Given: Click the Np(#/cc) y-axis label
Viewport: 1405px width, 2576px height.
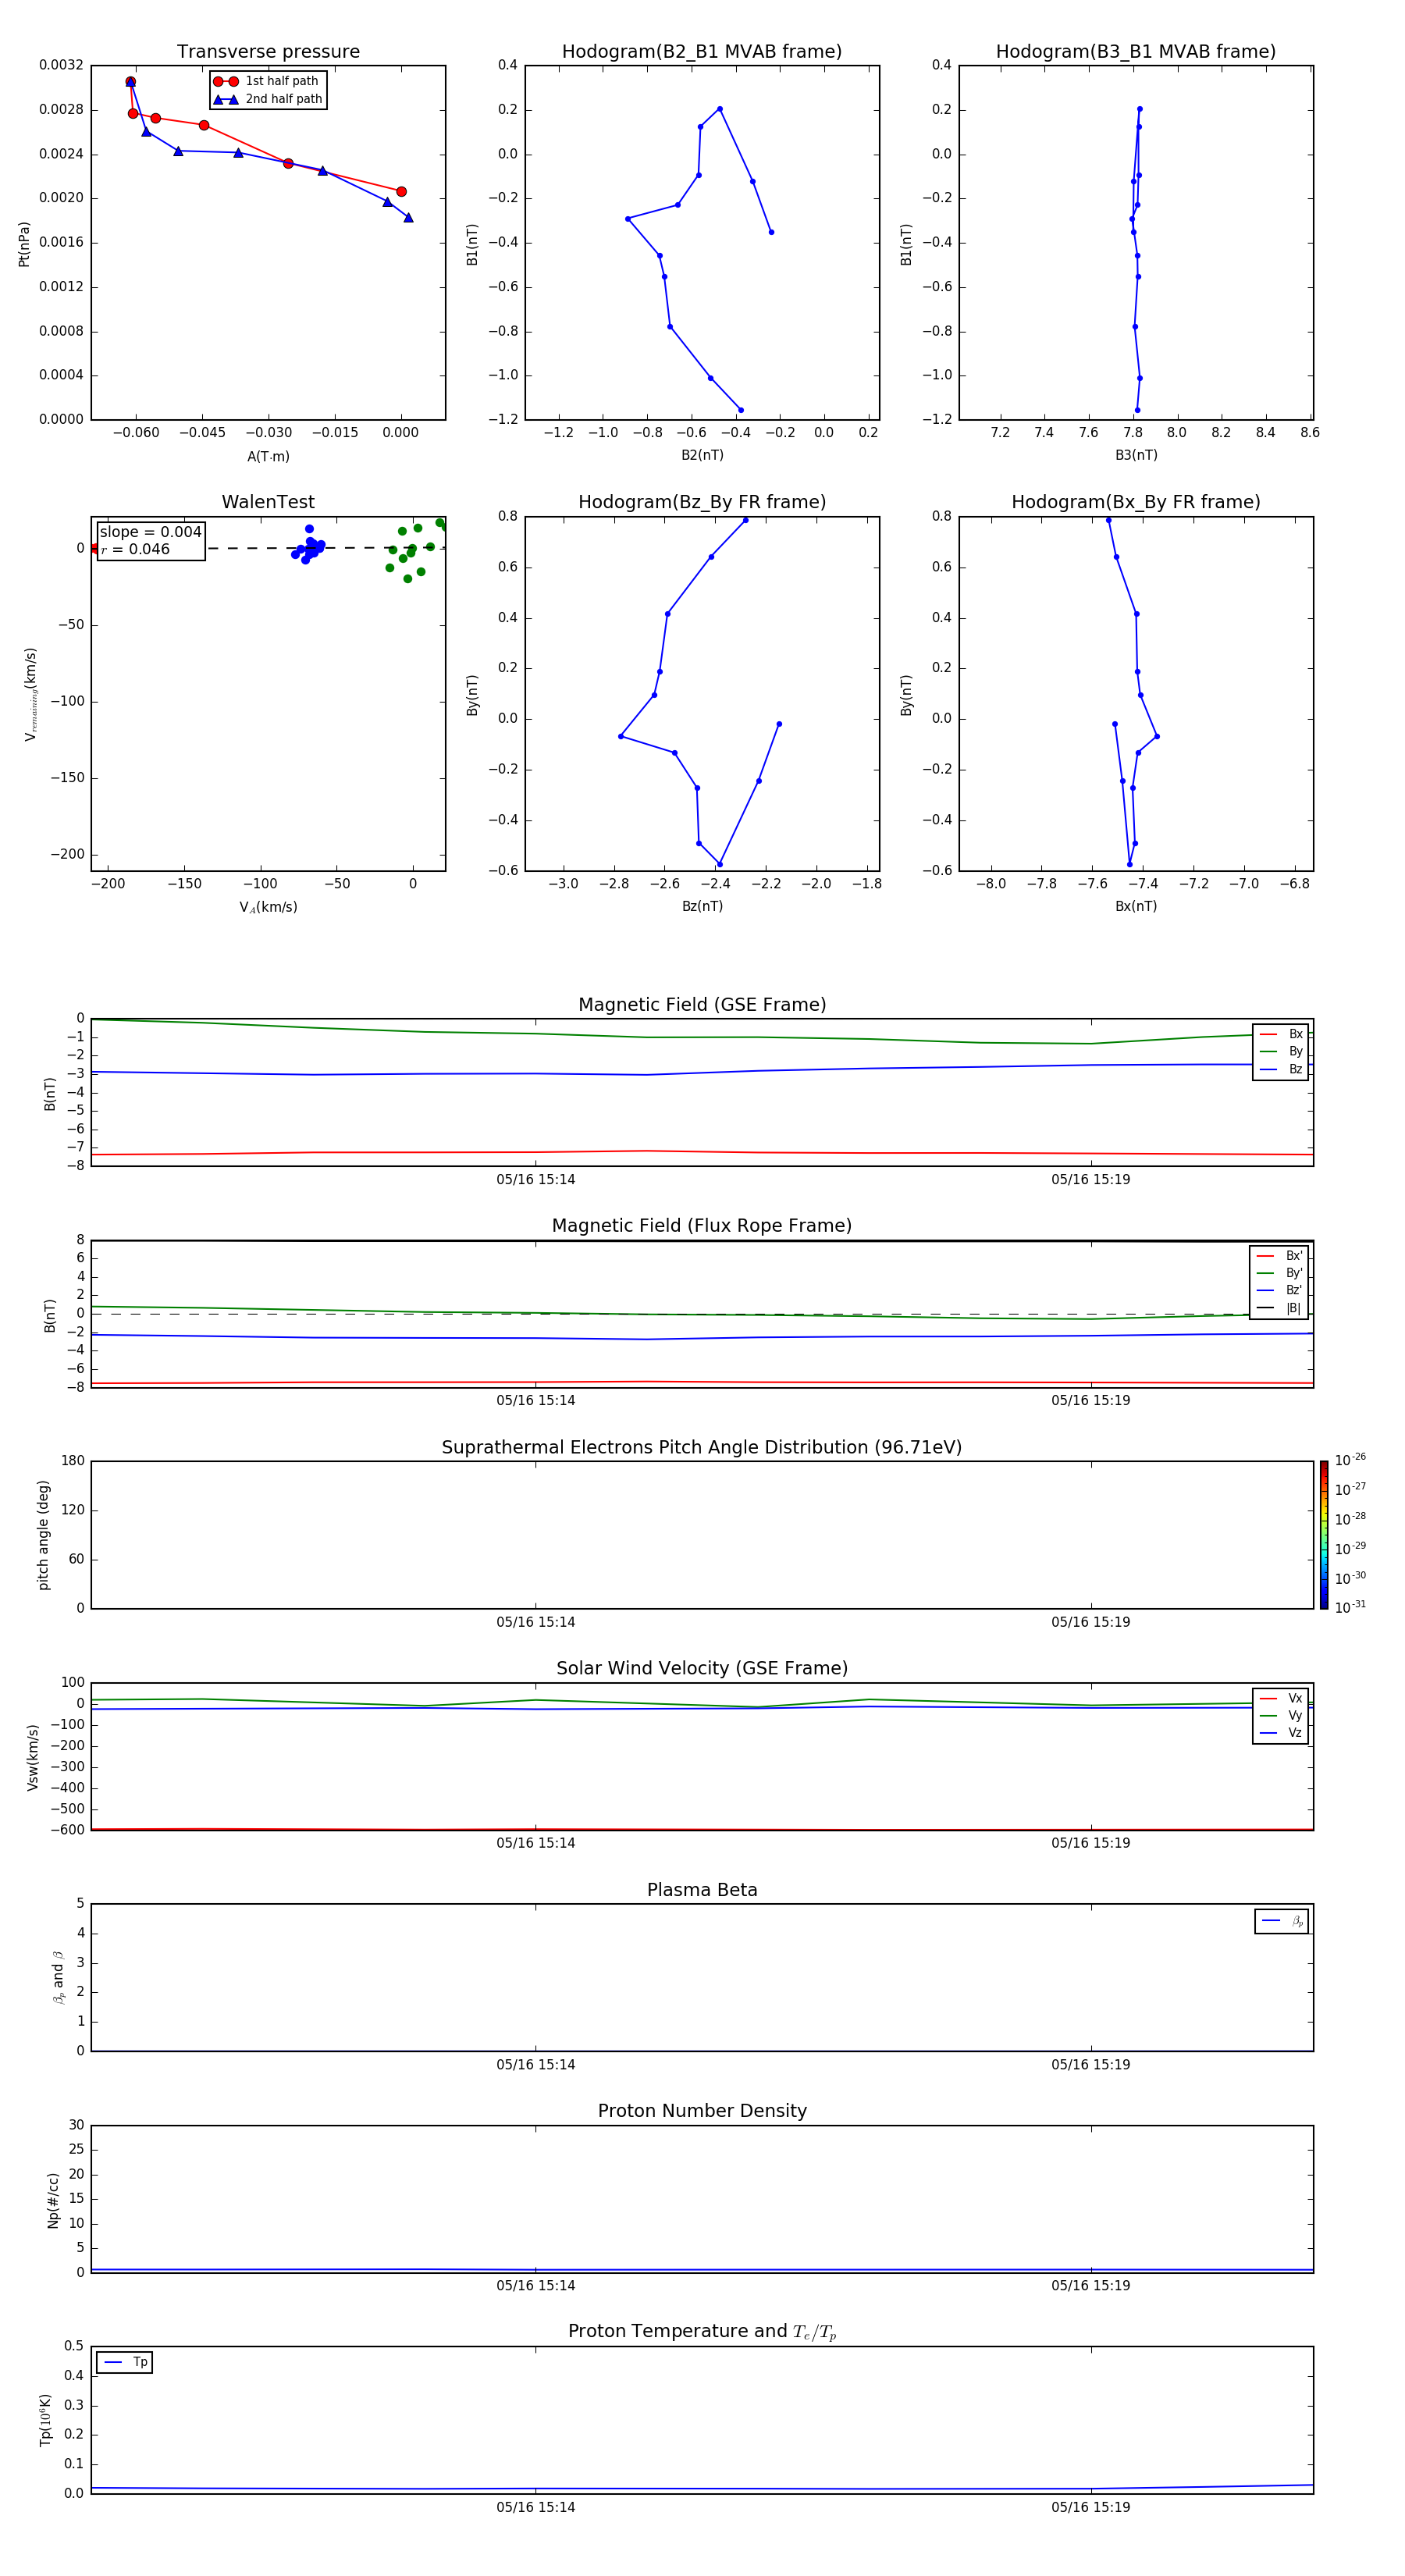Looking at the screenshot, I should point(53,2200).
